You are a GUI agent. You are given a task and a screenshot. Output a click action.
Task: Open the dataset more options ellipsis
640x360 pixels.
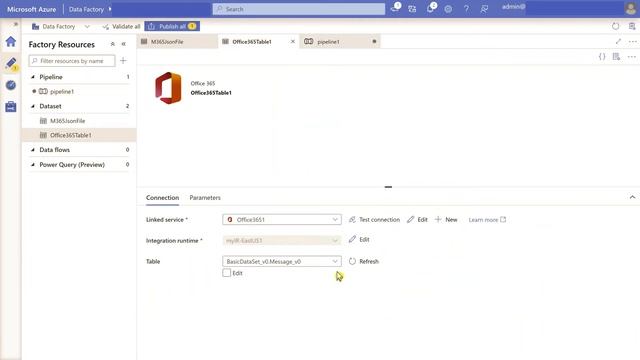tap(631, 57)
